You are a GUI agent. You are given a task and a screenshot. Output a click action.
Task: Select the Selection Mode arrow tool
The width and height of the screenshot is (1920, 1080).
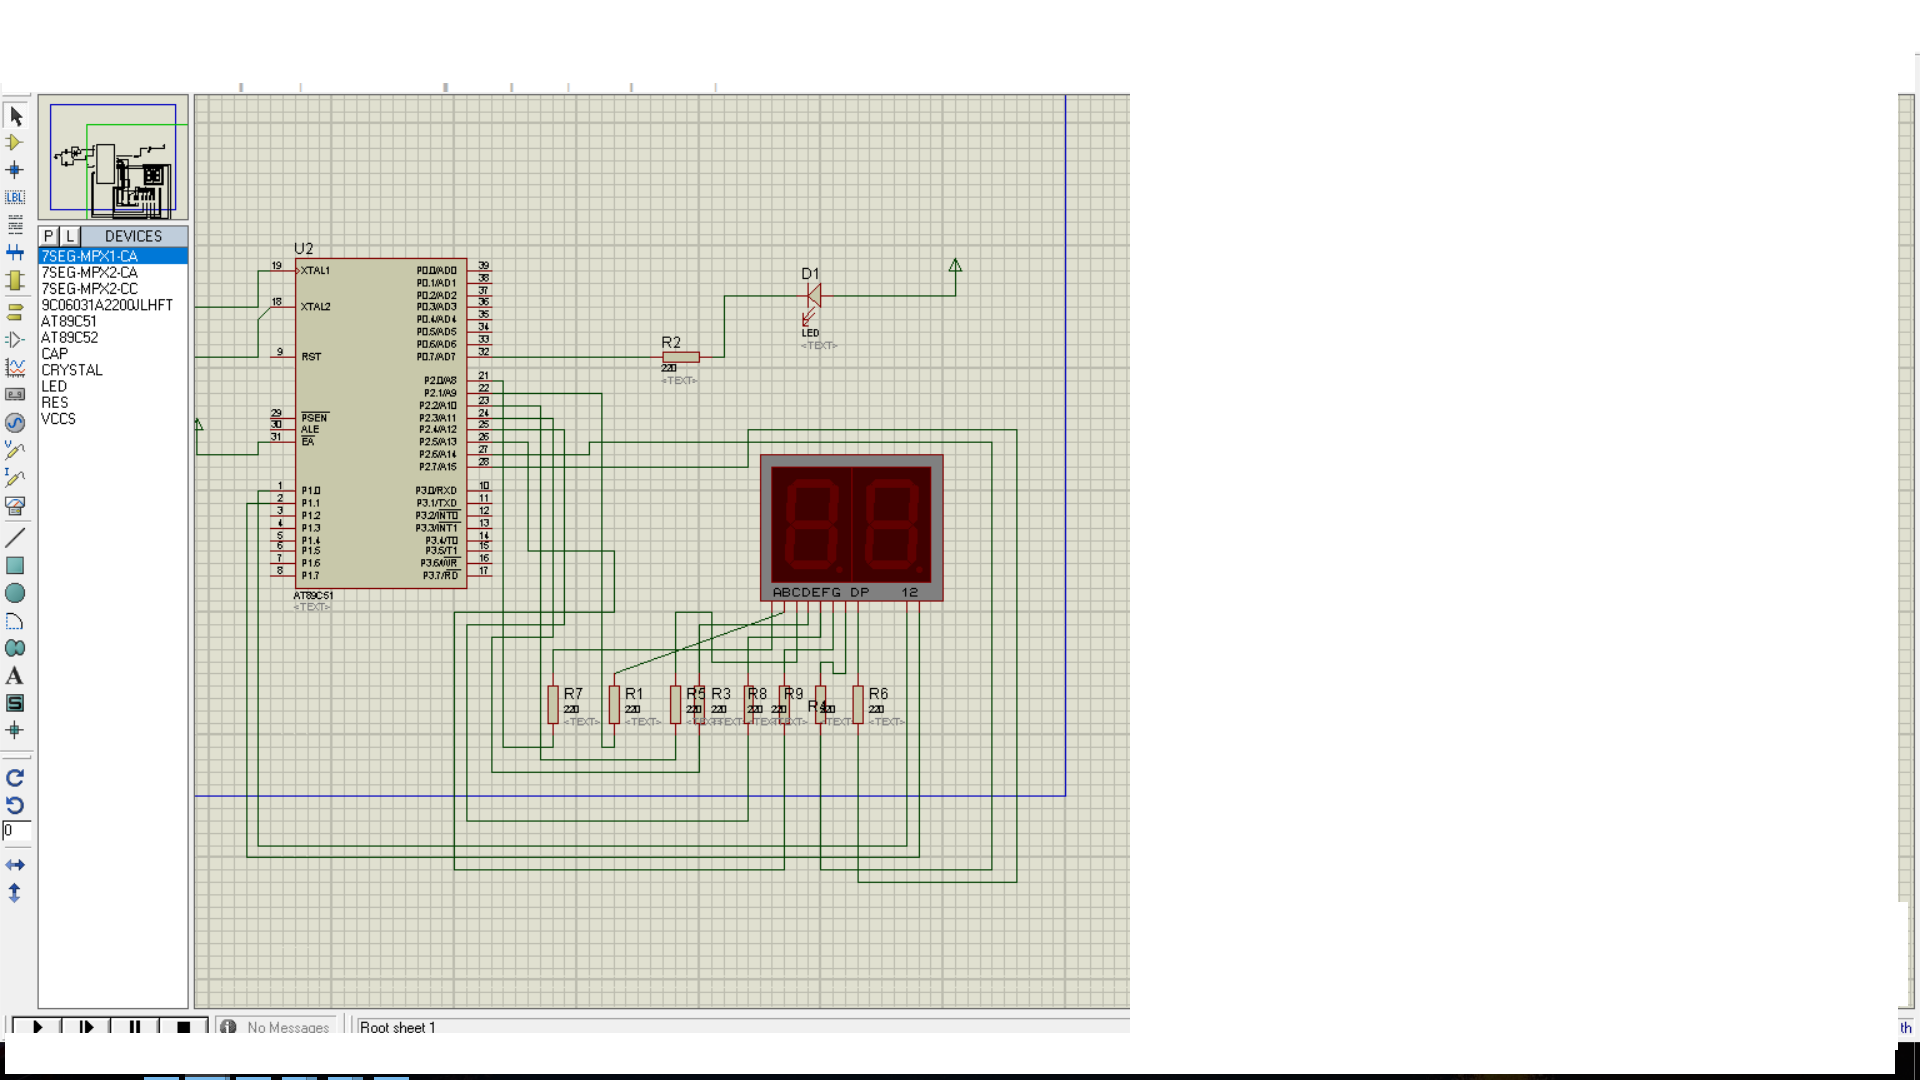[15, 116]
